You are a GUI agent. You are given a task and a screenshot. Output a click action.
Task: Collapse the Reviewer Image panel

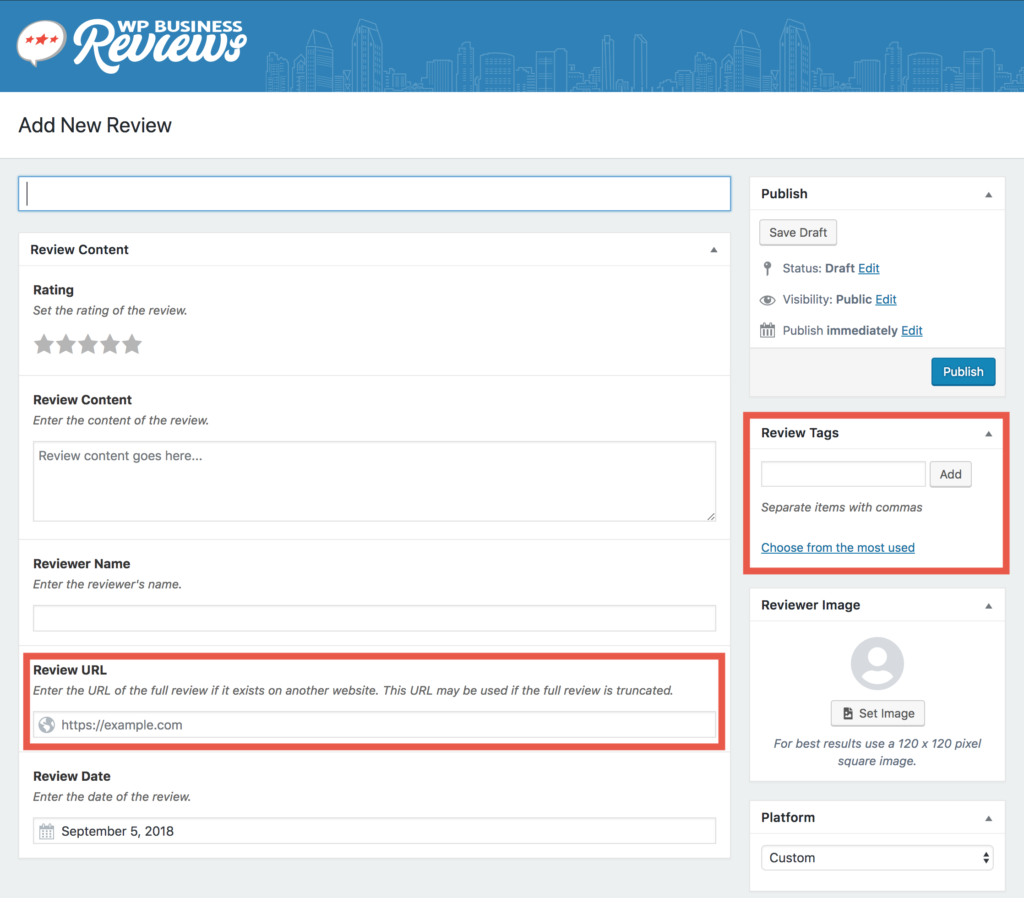point(989,606)
